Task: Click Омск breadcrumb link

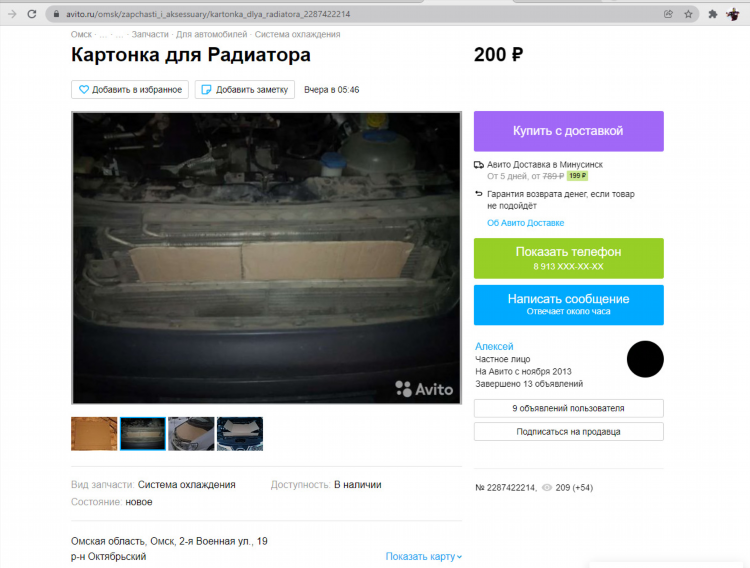Action: 81,34
